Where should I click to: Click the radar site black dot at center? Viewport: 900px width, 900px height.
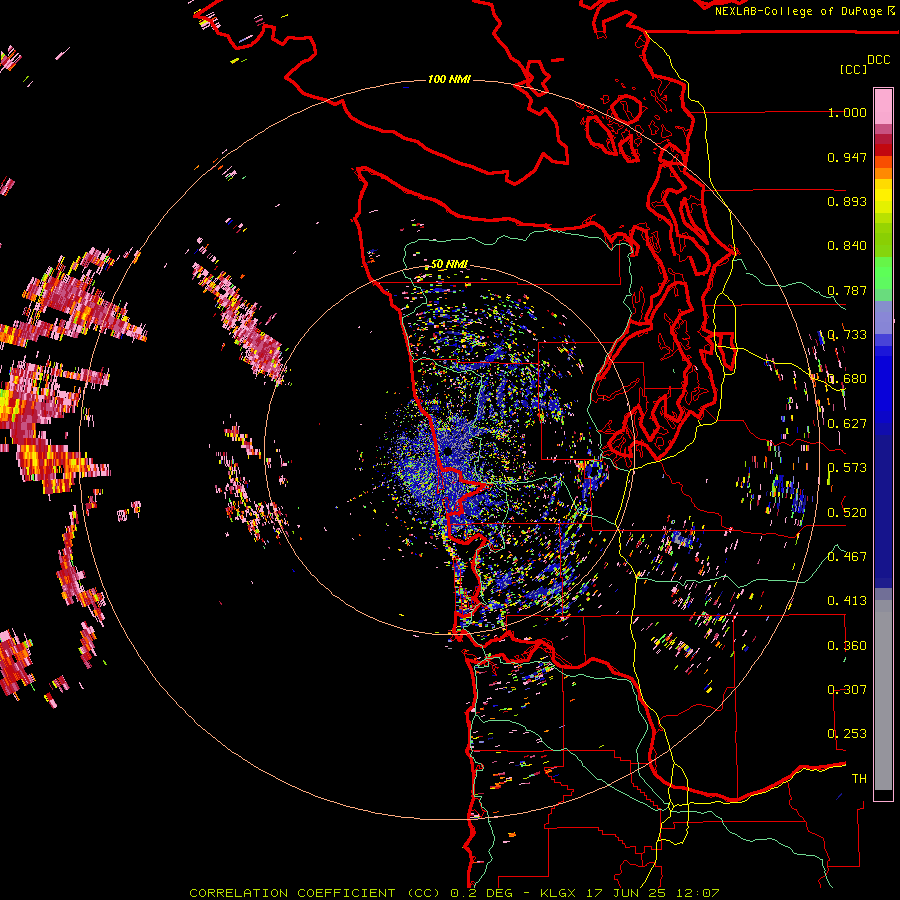click(x=448, y=452)
